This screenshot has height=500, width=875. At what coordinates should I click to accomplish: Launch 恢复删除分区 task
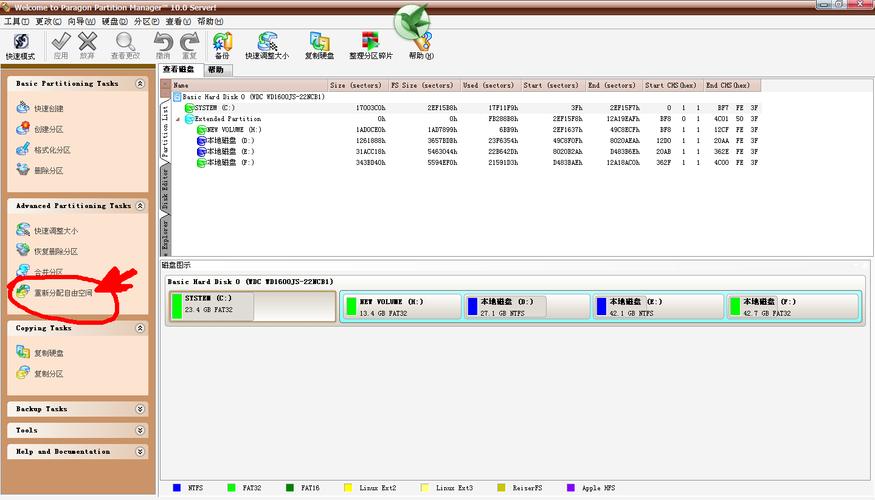(x=47, y=251)
